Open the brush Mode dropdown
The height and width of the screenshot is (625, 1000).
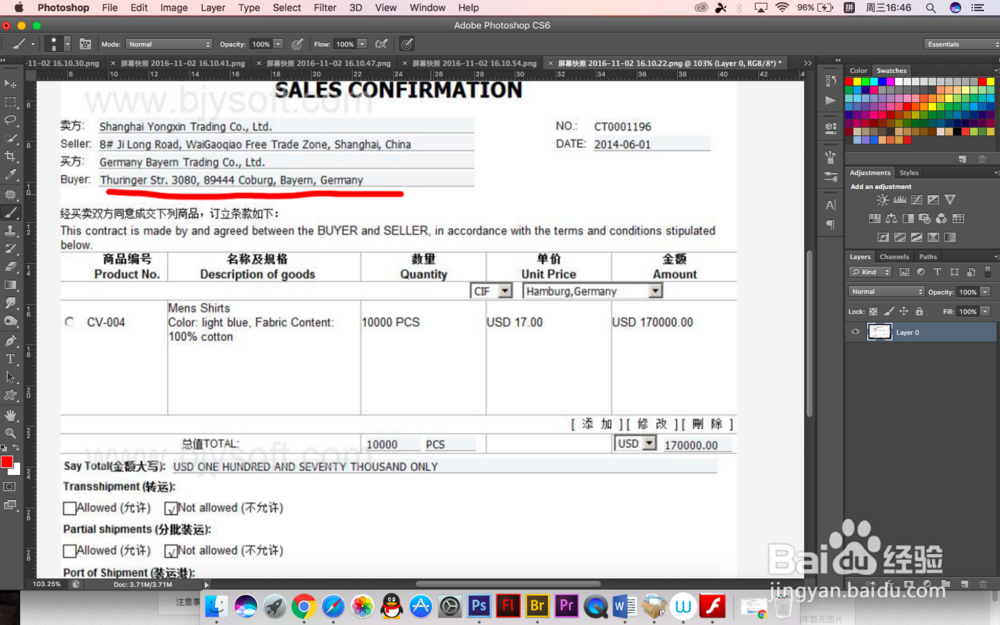[168, 44]
